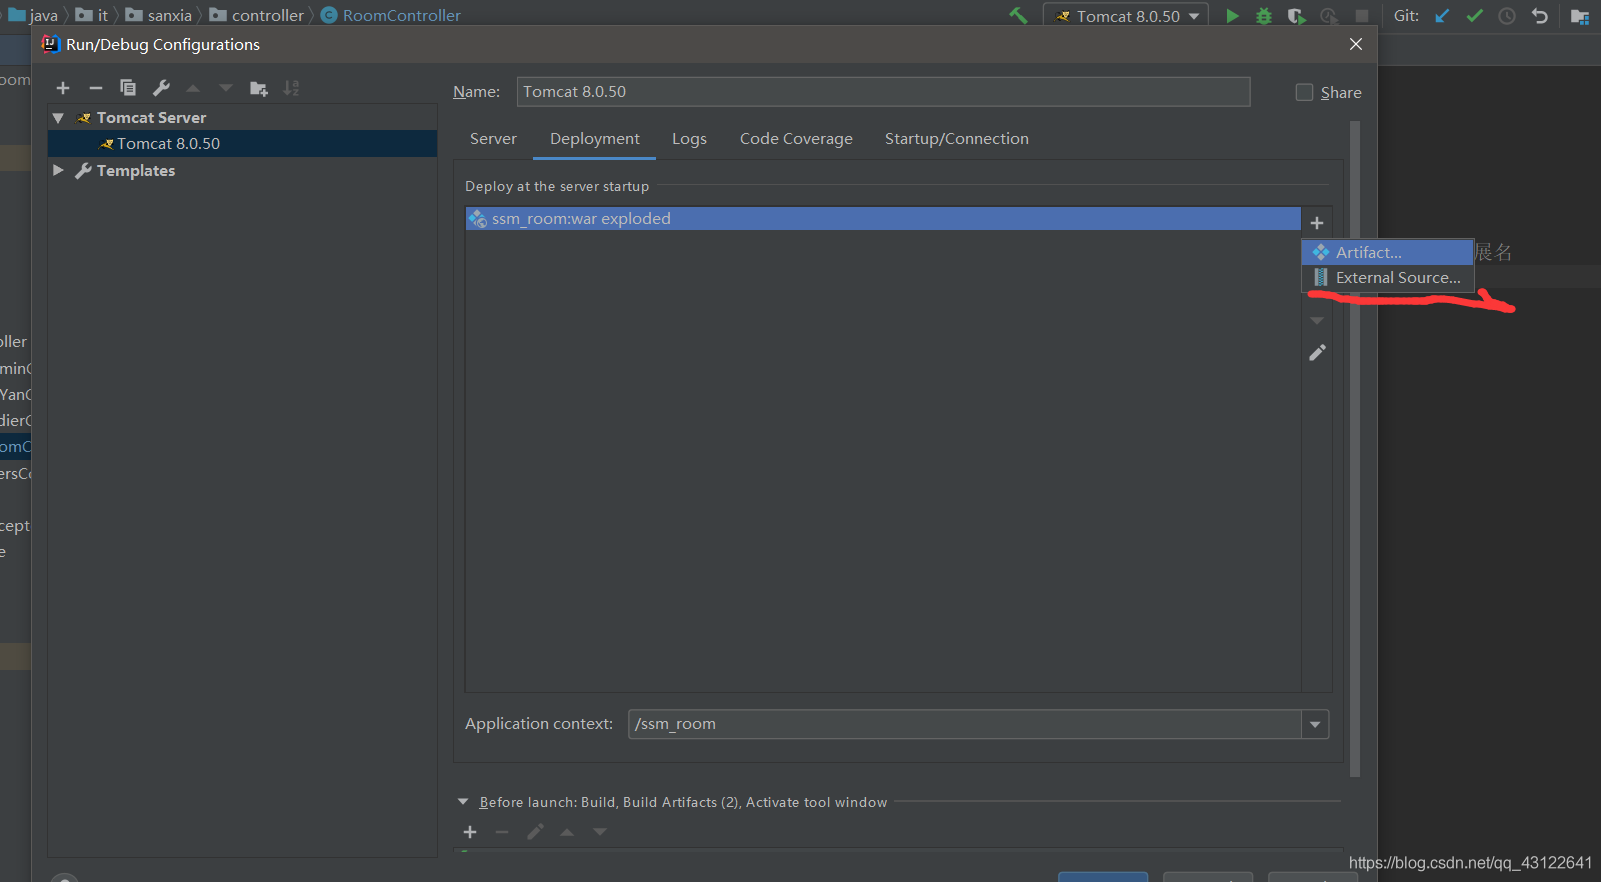Build the project with the hammer icon
Viewport: 1601px width, 882px height.
pyautogui.click(x=1018, y=16)
